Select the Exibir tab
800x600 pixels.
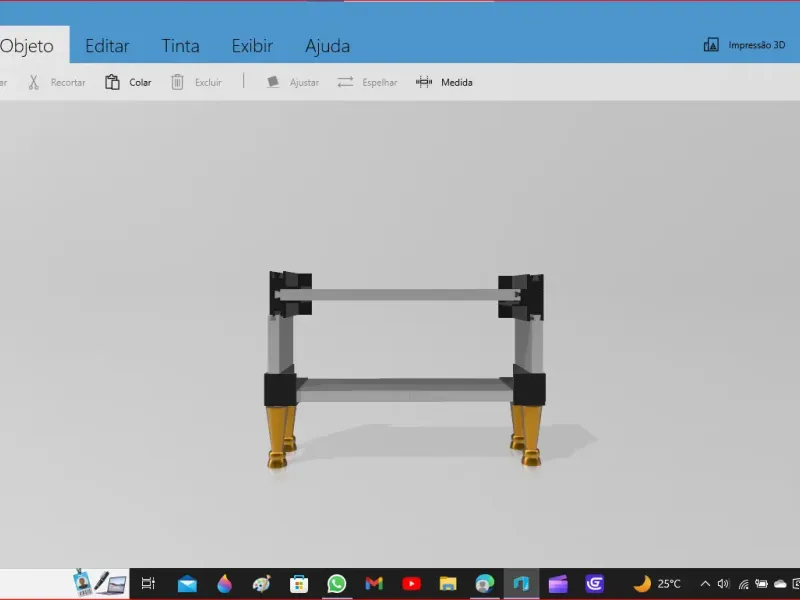click(x=252, y=46)
